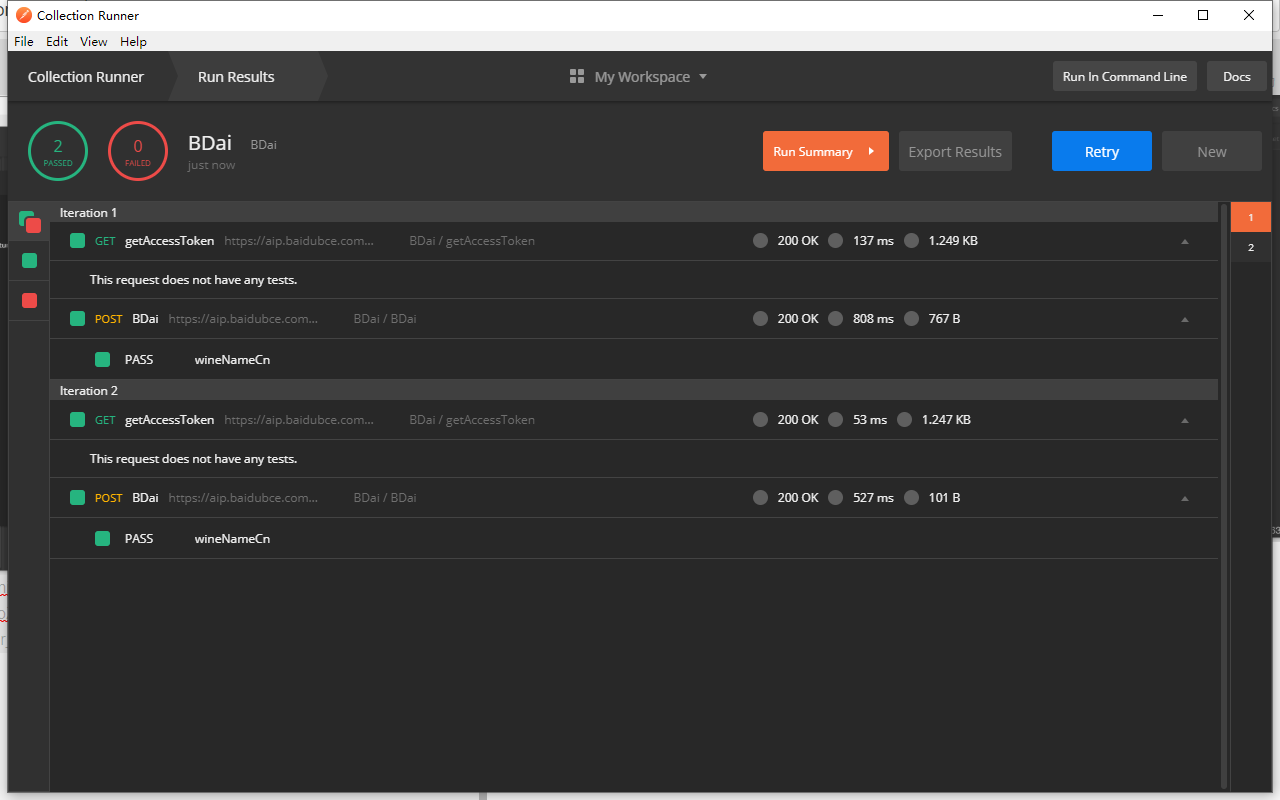This screenshot has width=1280, height=800.
Task: Click getAccessToken name in Iteration 1
Action: [169, 241]
